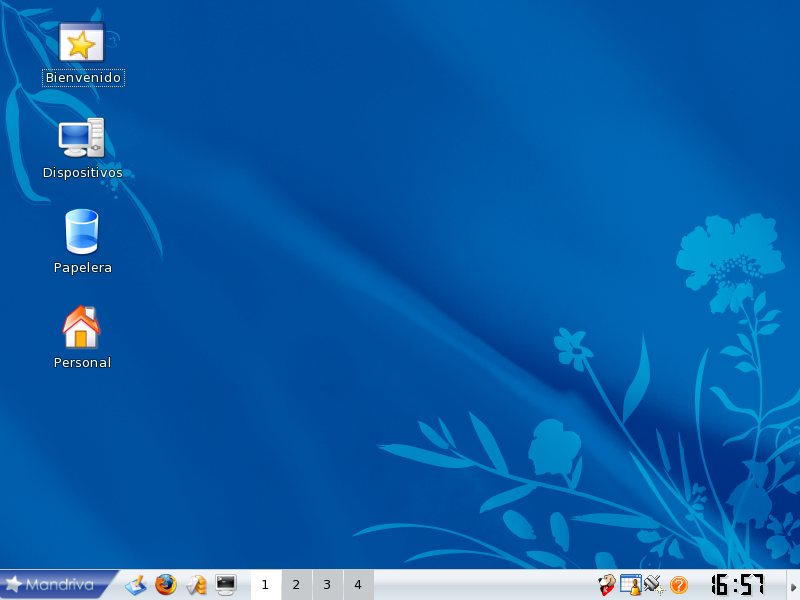
Task: Click the network plug tray icon
Action: (x=654, y=585)
